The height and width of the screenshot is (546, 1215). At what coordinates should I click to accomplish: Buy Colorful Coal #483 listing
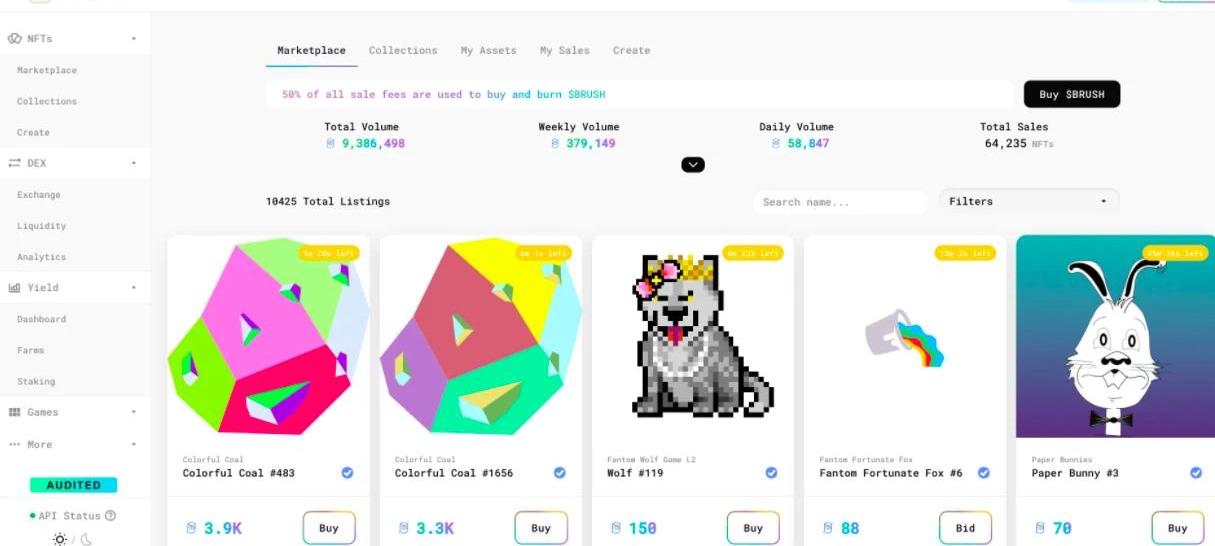pos(329,528)
